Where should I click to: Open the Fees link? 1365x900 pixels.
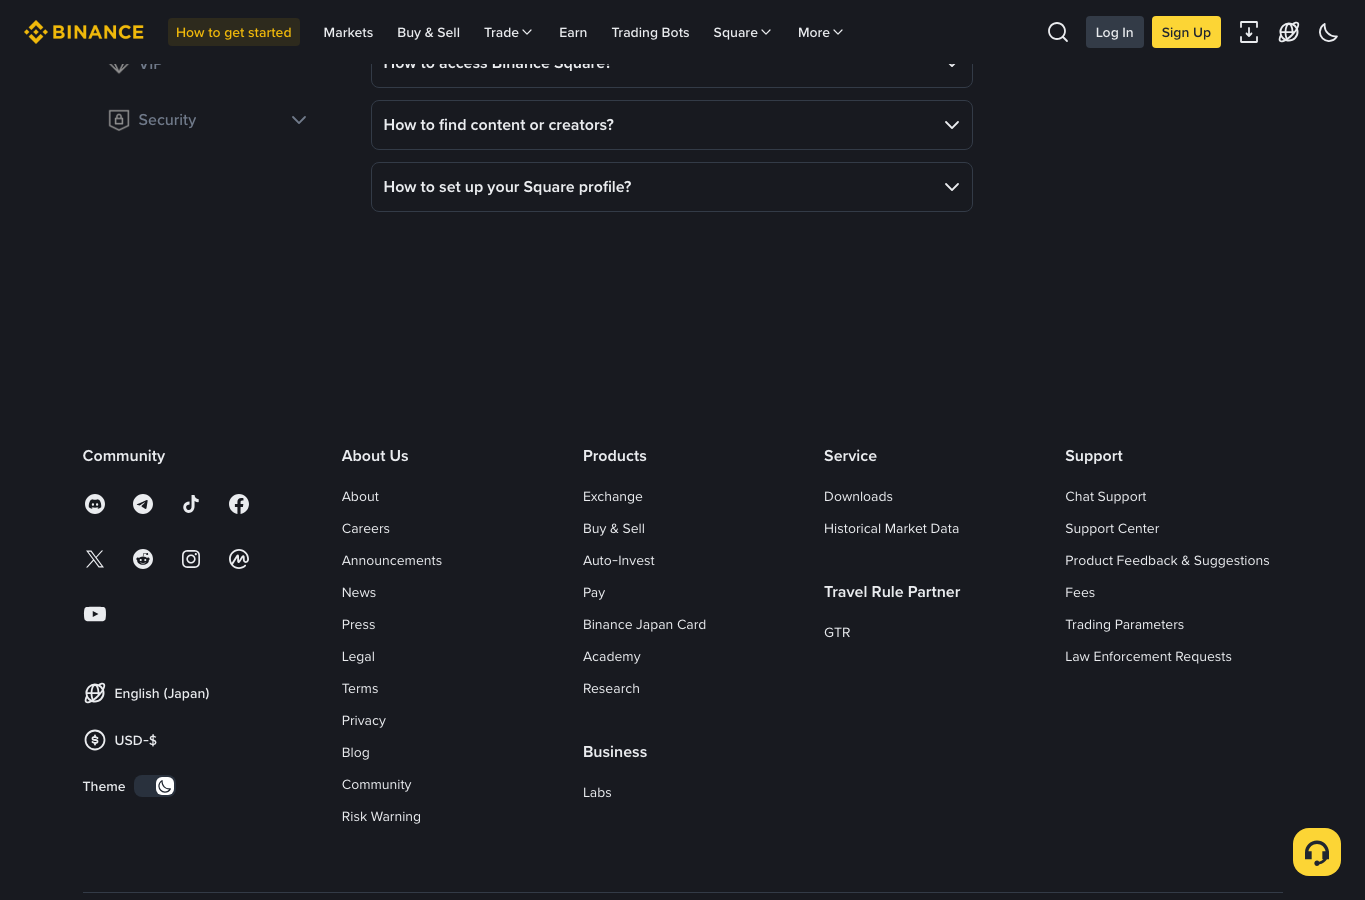(x=1080, y=592)
